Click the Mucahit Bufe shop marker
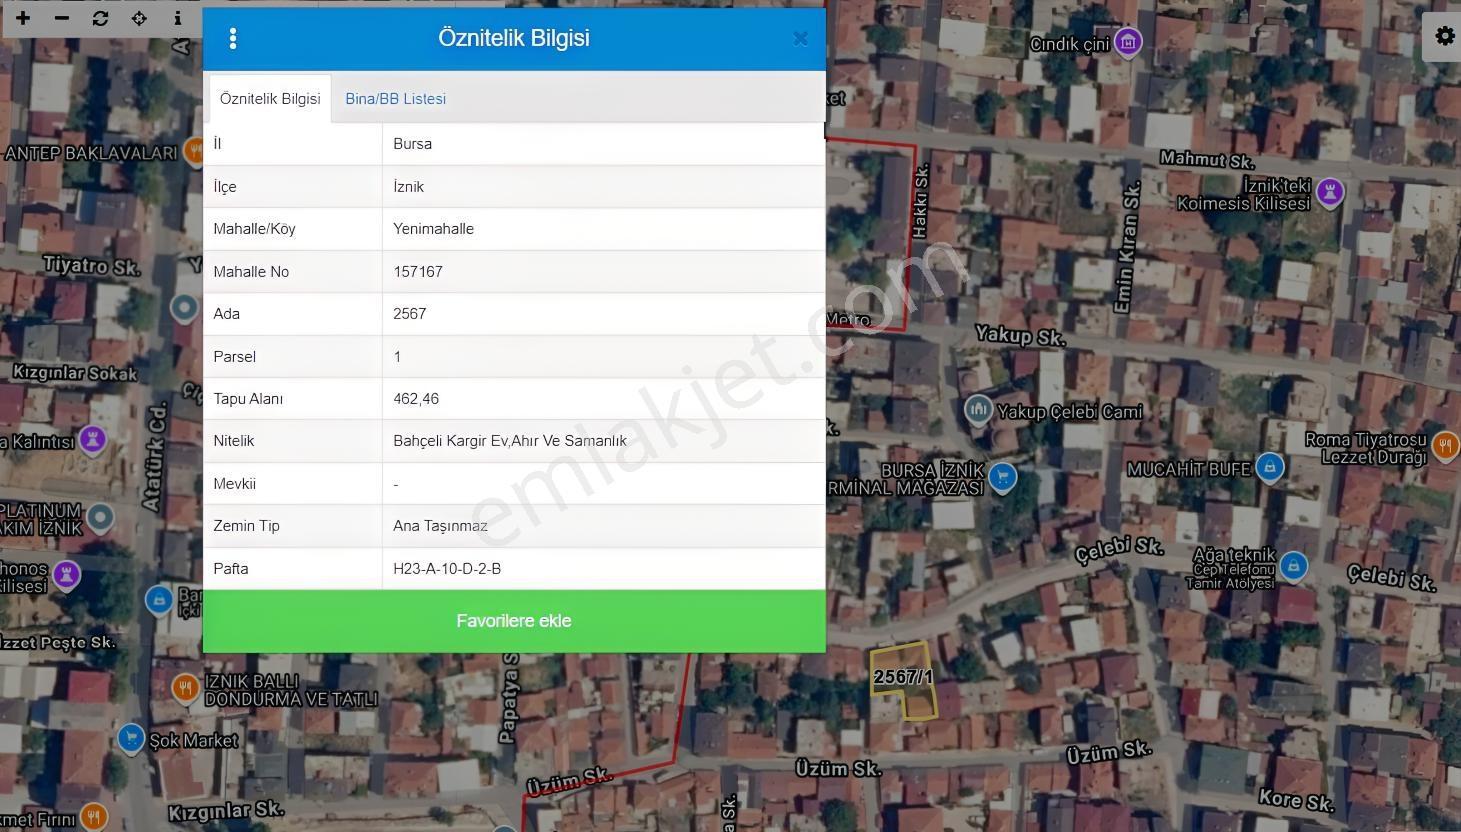The width and height of the screenshot is (1461, 832). point(1269,467)
